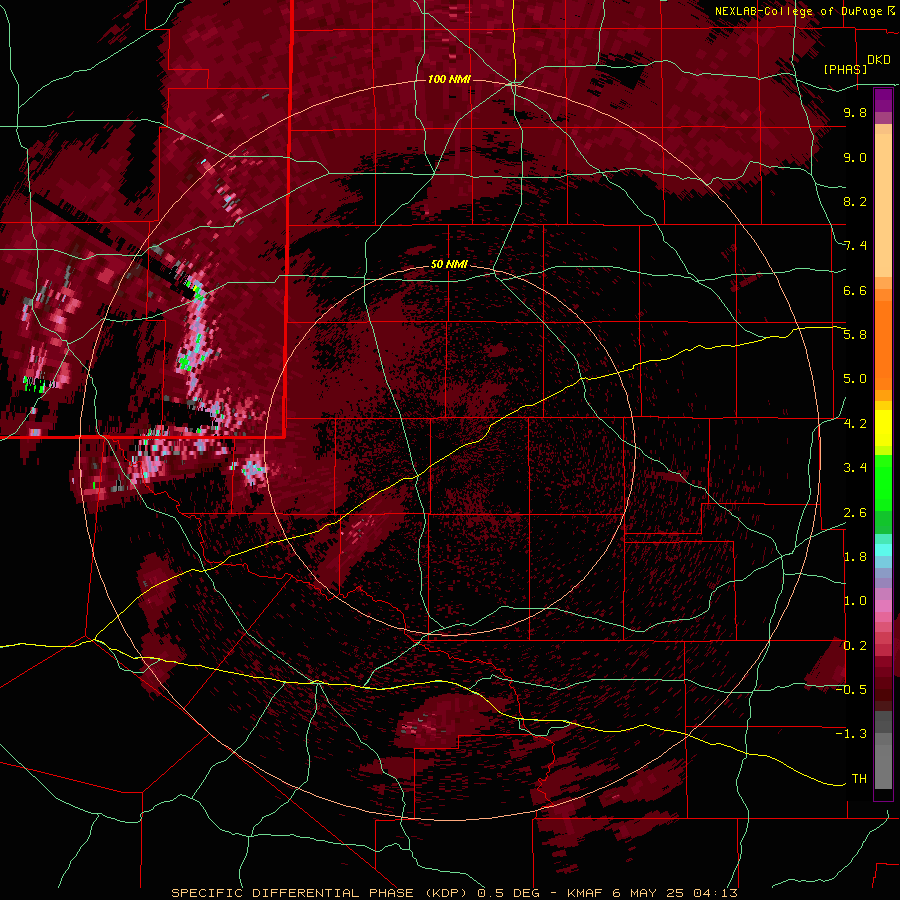Click the 9.8 value on color scale

pyautogui.click(x=855, y=112)
